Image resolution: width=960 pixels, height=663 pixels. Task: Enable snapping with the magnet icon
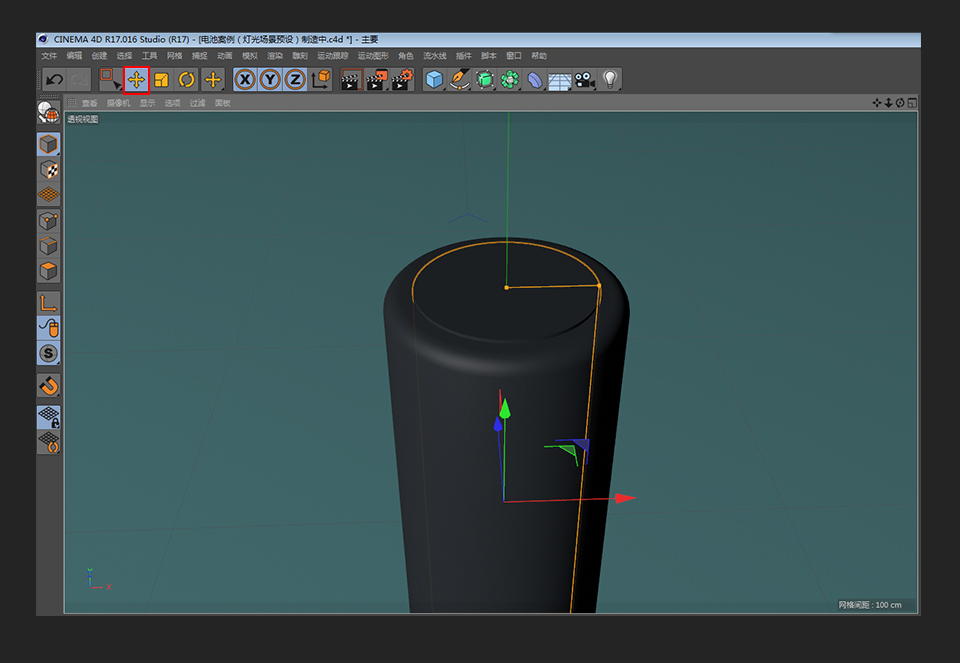(x=48, y=385)
